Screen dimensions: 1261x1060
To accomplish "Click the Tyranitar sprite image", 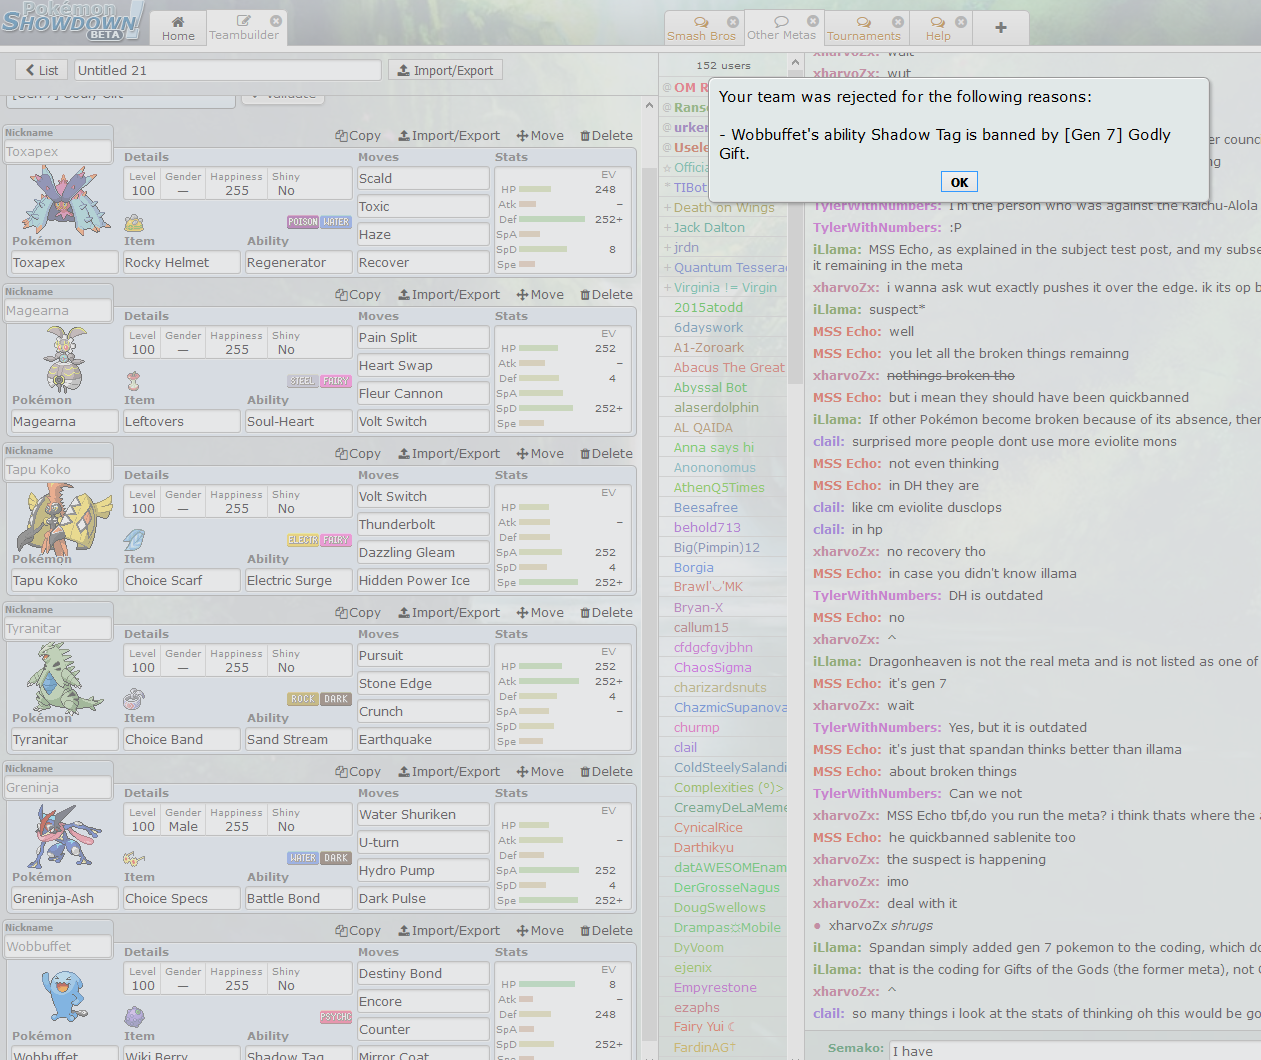I will 62,678.
